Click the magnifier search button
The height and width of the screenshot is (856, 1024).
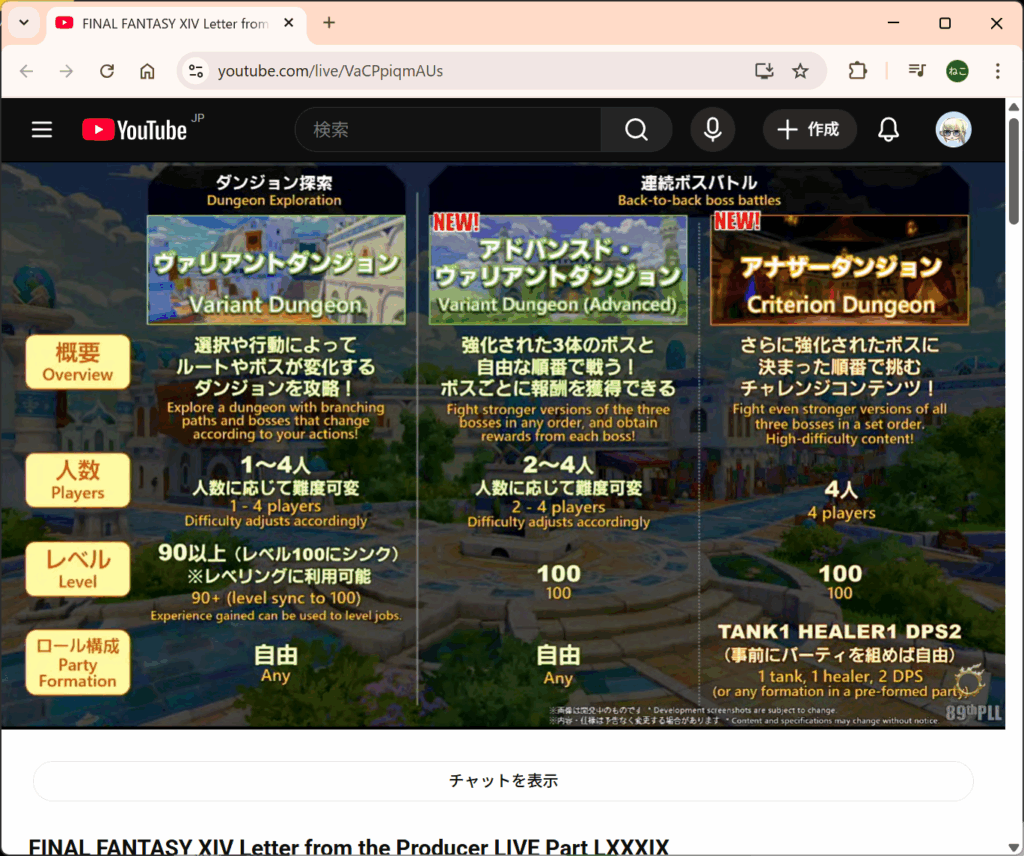click(636, 130)
